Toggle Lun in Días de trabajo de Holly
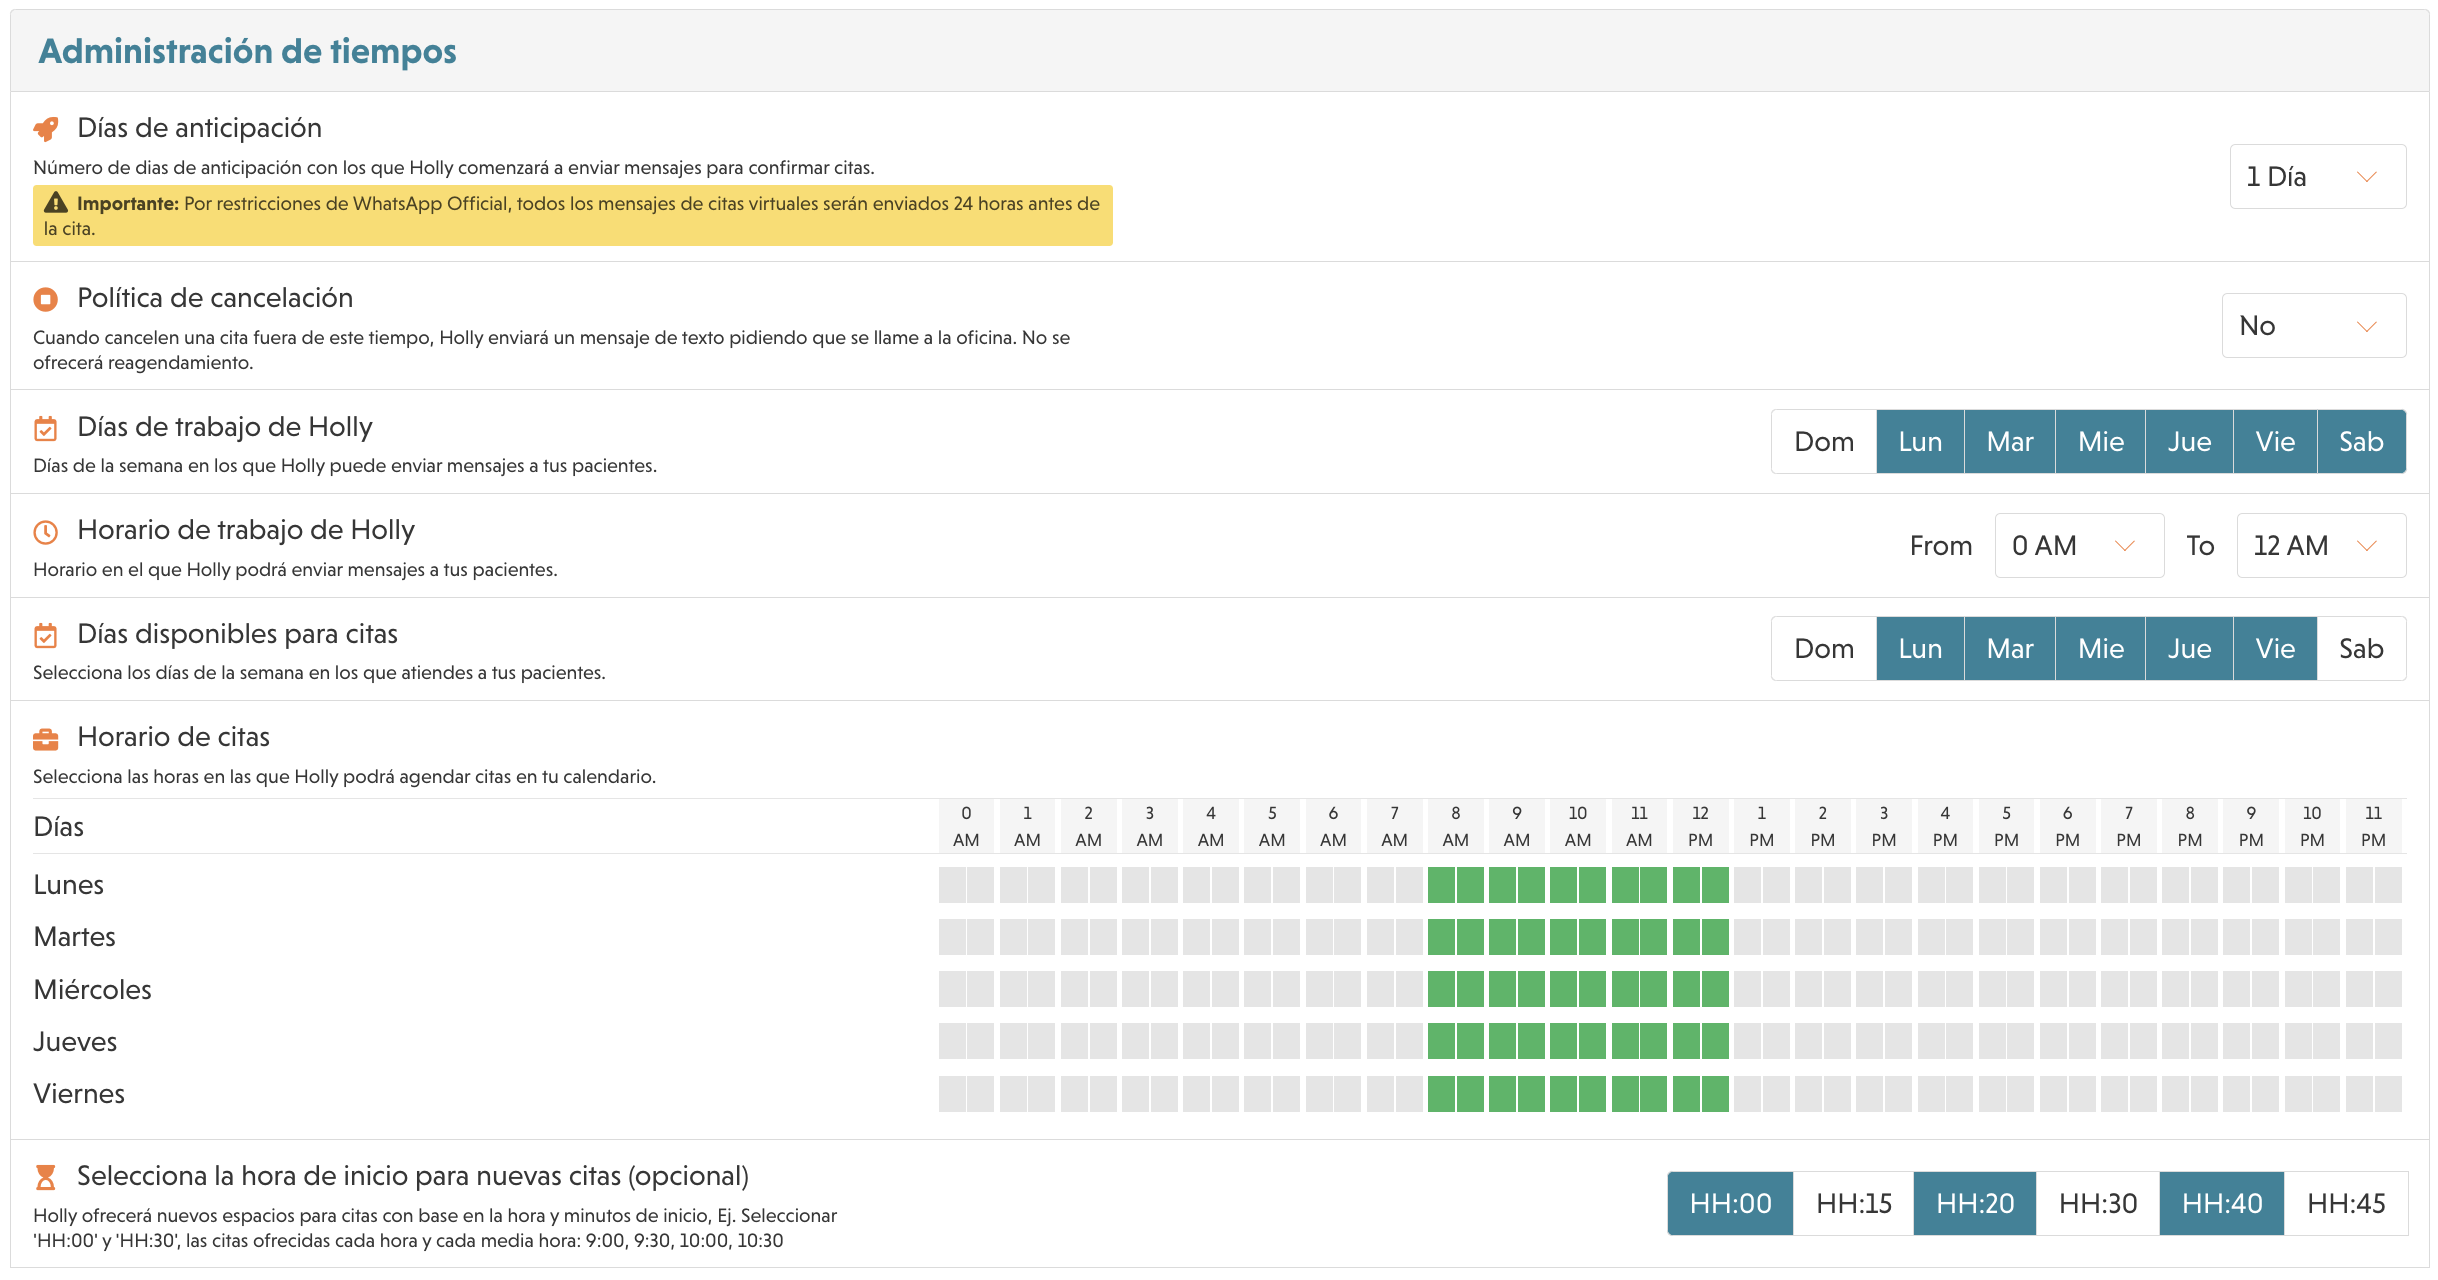This screenshot has height=1280, width=2438. [1920, 442]
